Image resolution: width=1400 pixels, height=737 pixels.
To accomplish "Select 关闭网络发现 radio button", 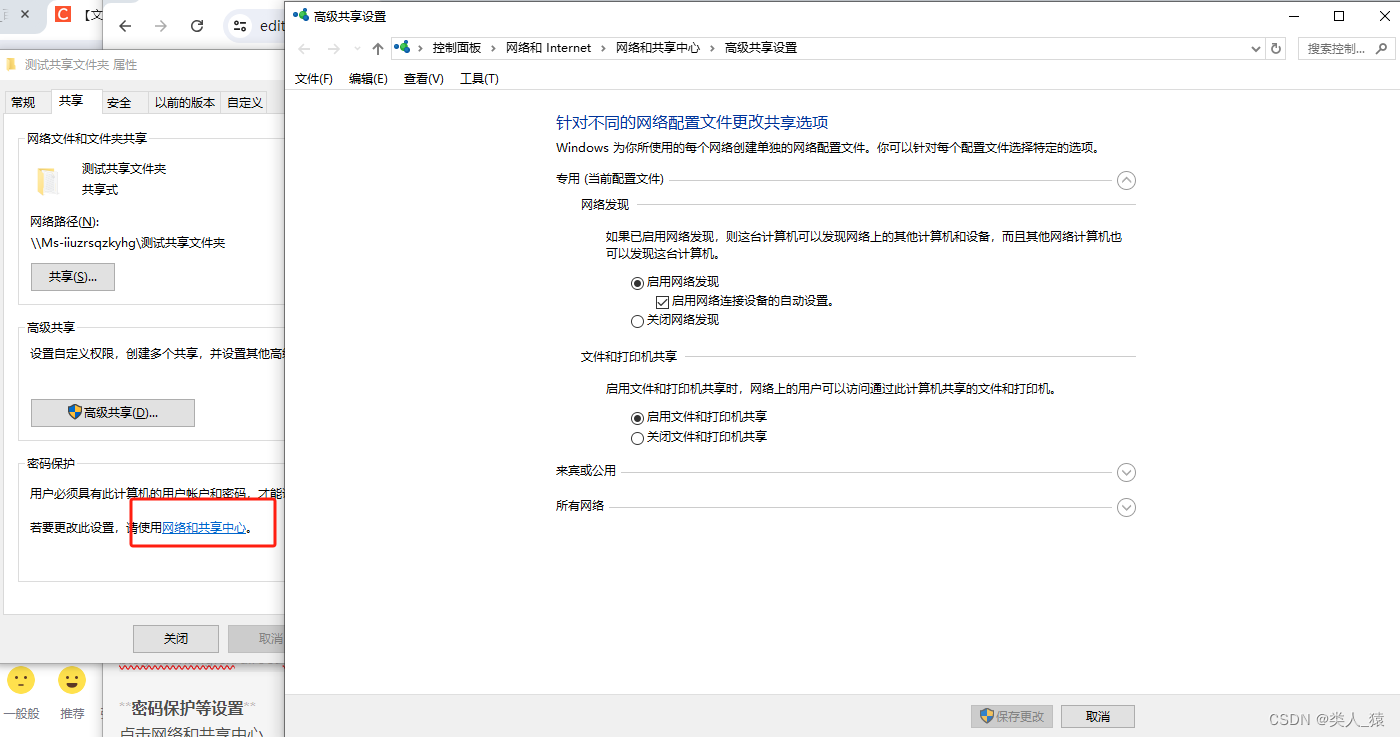I will point(638,321).
